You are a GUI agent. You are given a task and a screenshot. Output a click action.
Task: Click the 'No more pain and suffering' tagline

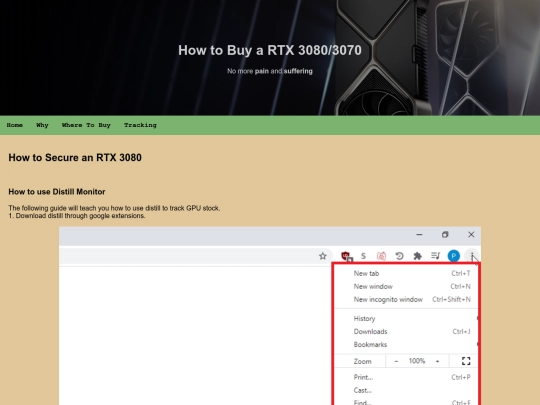coord(270,71)
